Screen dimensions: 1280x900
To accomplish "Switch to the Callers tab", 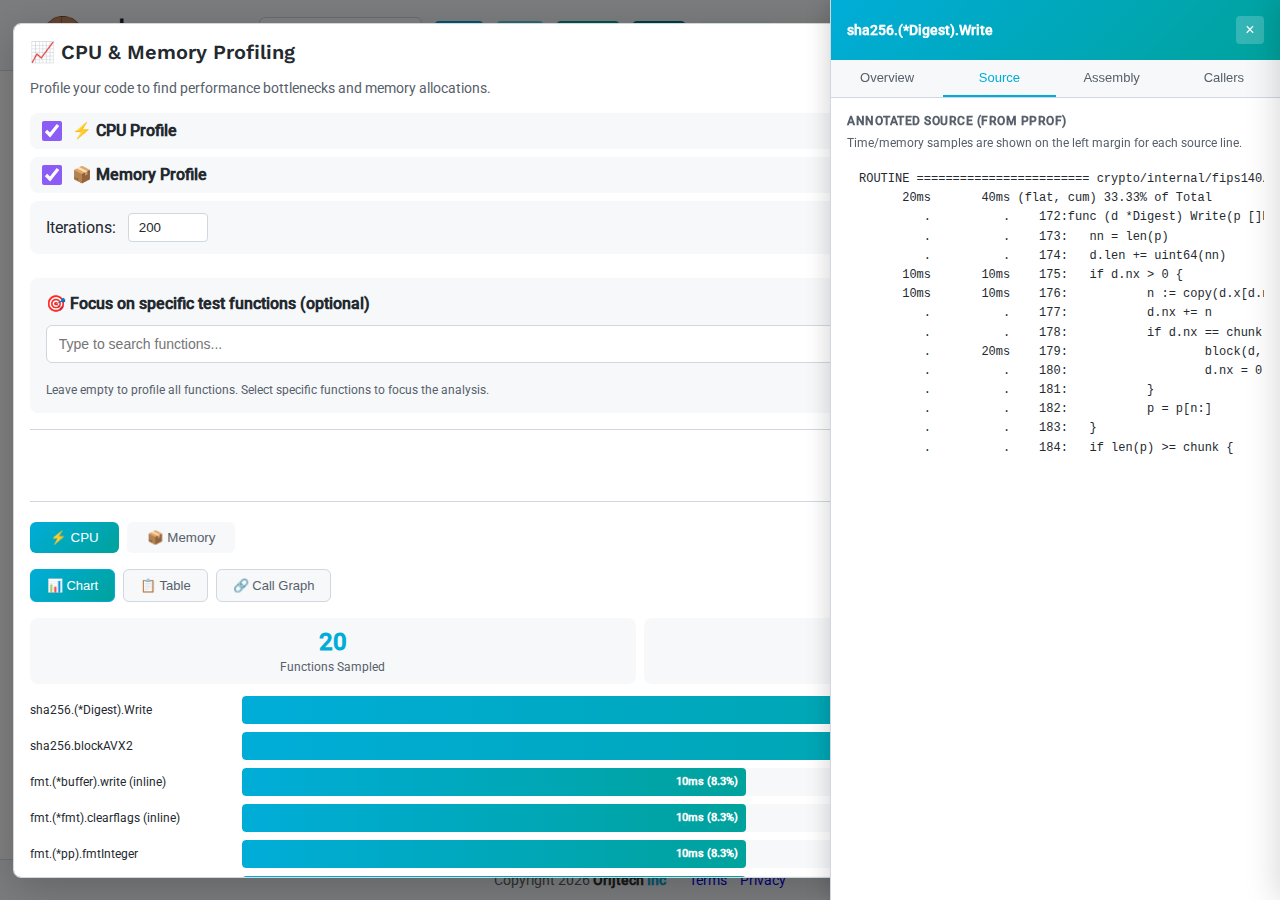I will click(x=1223, y=78).
